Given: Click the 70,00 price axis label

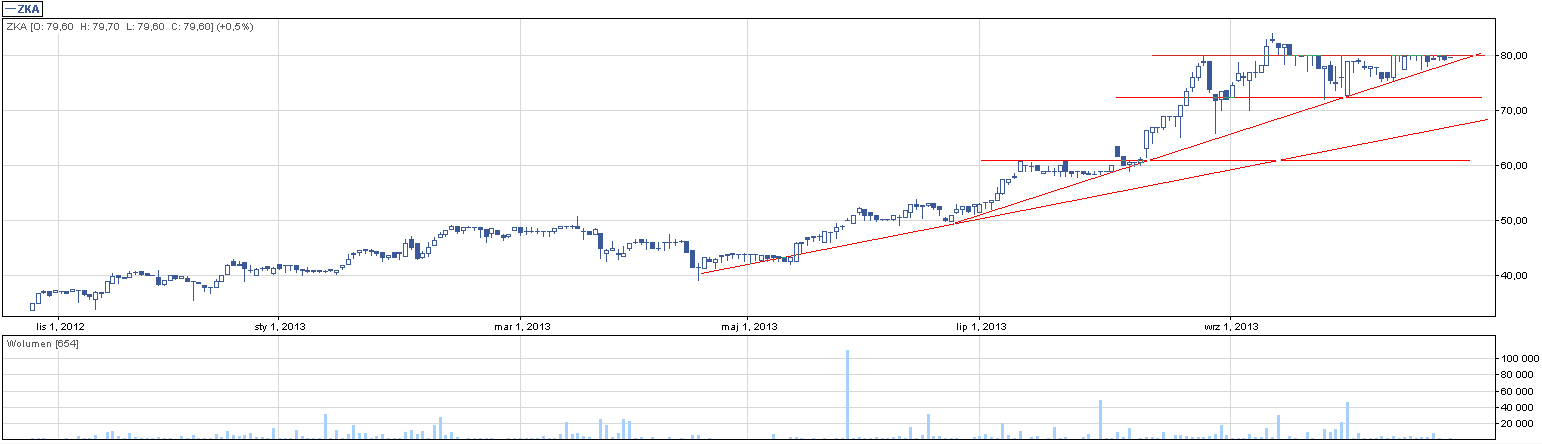Looking at the screenshot, I should pyautogui.click(x=1515, y=111).
